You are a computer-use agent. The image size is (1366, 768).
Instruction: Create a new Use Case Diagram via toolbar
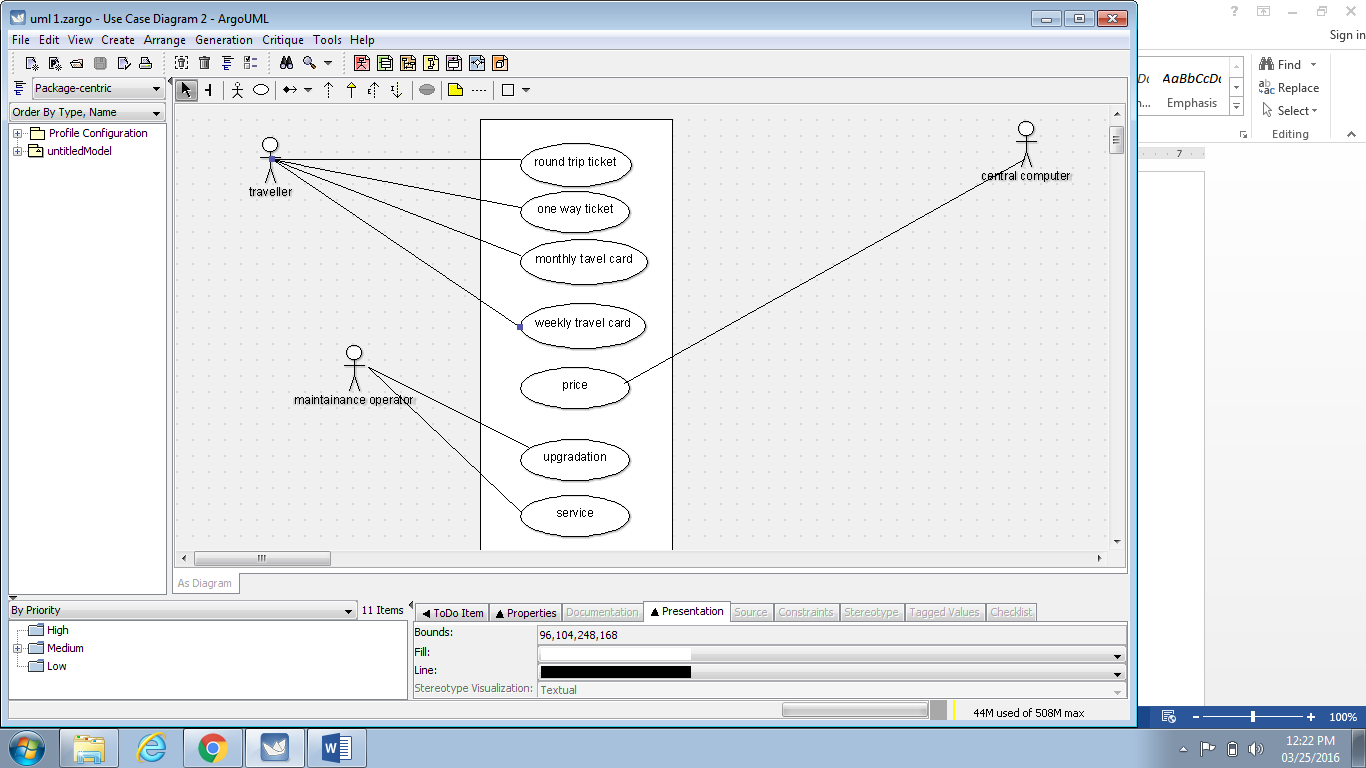pos(362,63)
